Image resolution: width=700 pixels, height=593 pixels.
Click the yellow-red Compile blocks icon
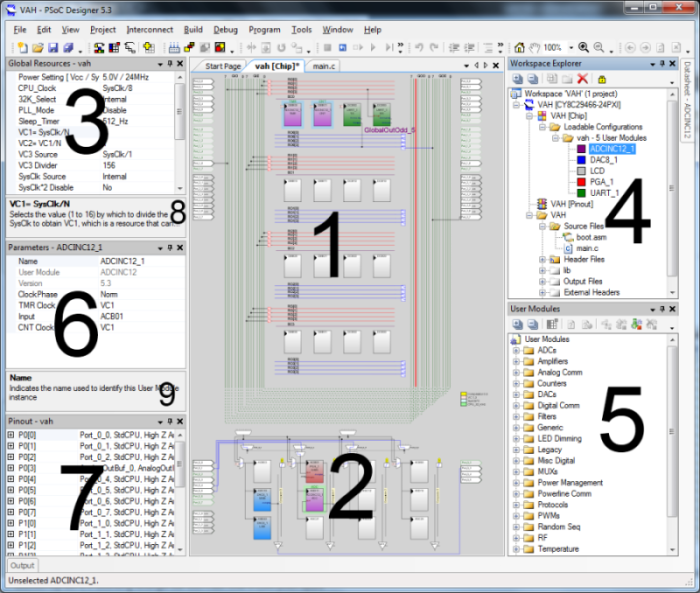pos(189,47)
